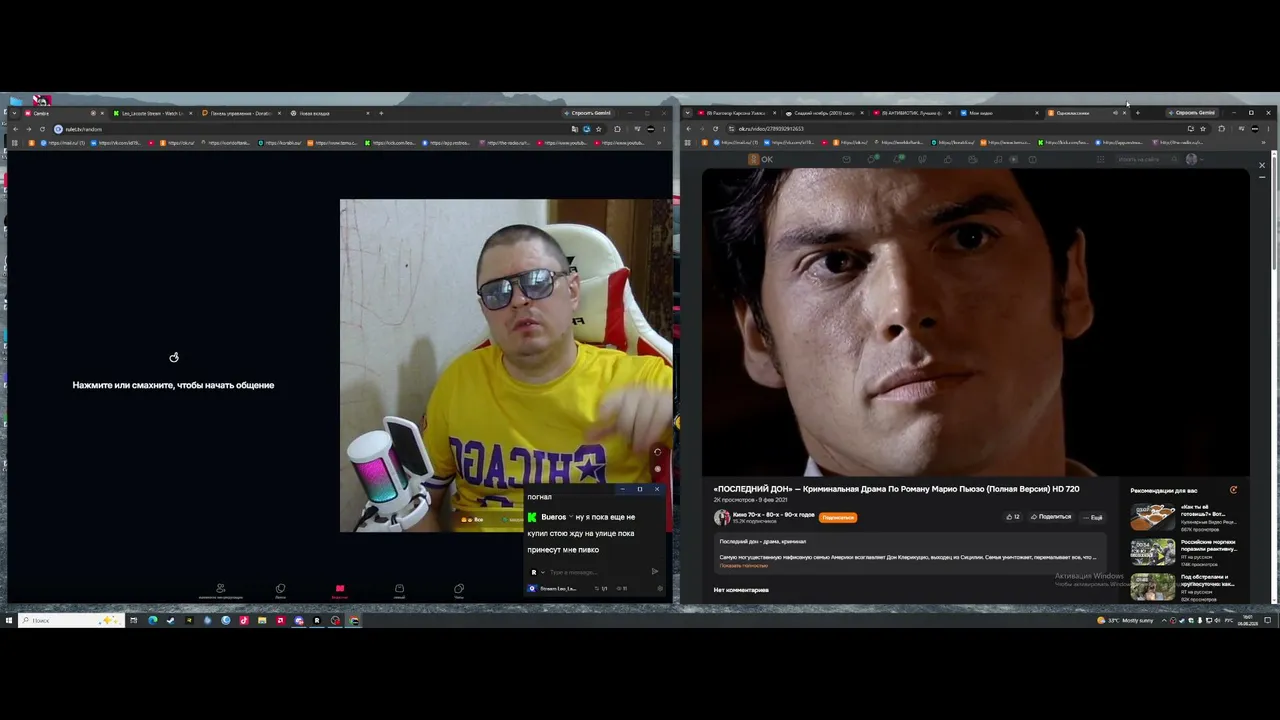Click the Windows Start button
This screenshot has height=720, width=1280.
pyautogui.click(x=9, y=620)
